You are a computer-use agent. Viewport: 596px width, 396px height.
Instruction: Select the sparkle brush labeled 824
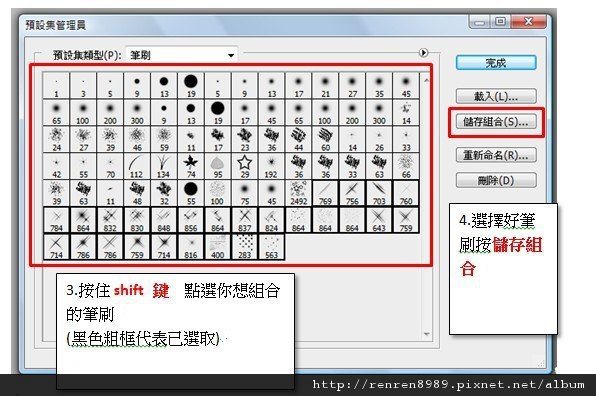272,220
